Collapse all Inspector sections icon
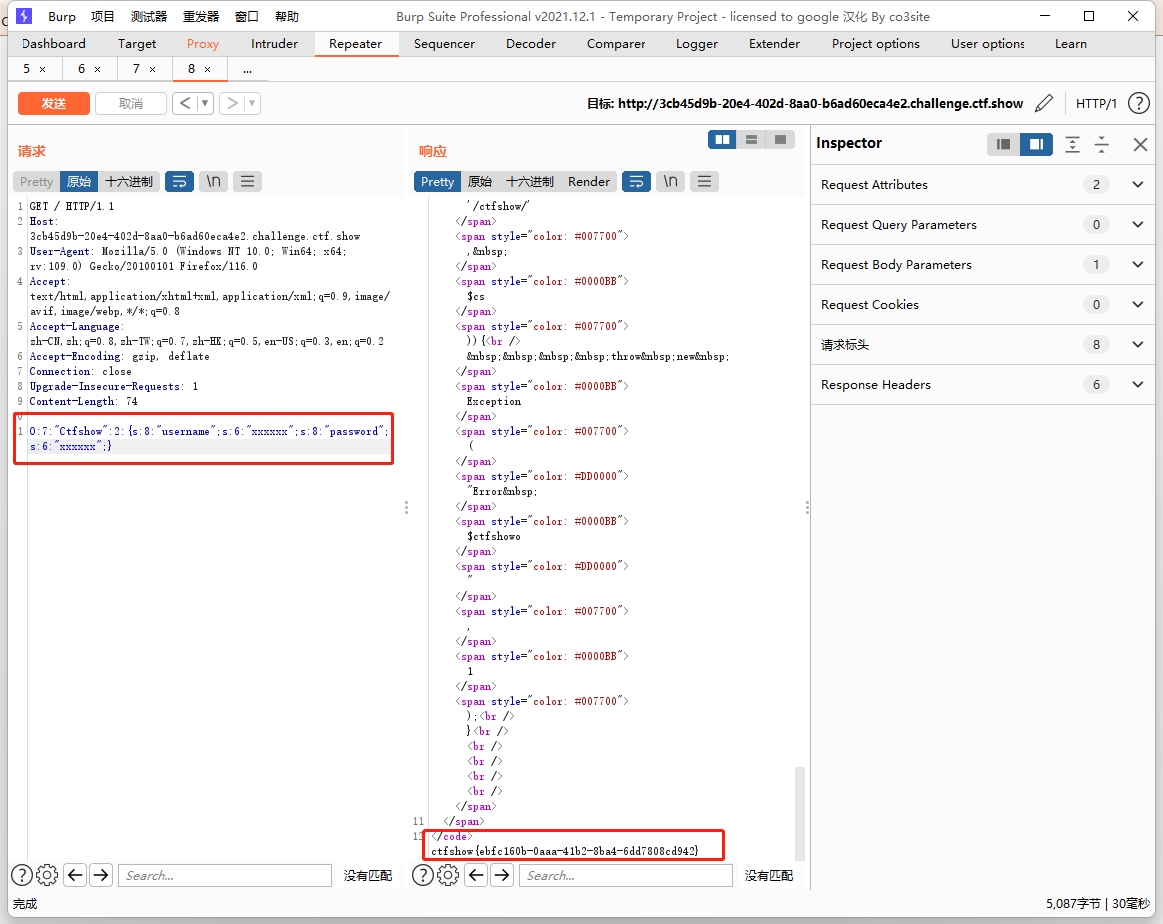The image size is (1163, 924). (x=1102, y=144)
